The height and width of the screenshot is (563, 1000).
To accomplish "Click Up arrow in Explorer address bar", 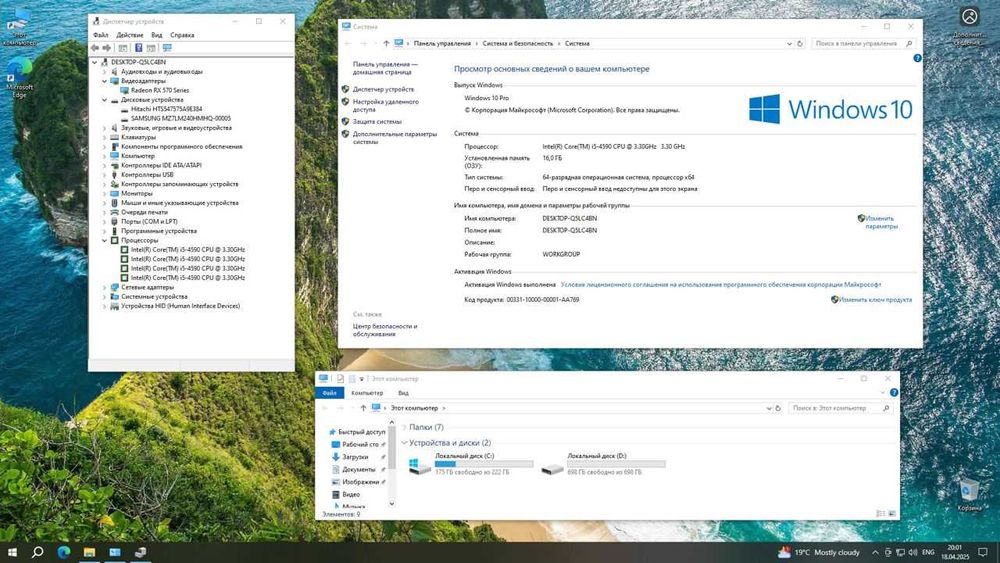I will (363, 408).
